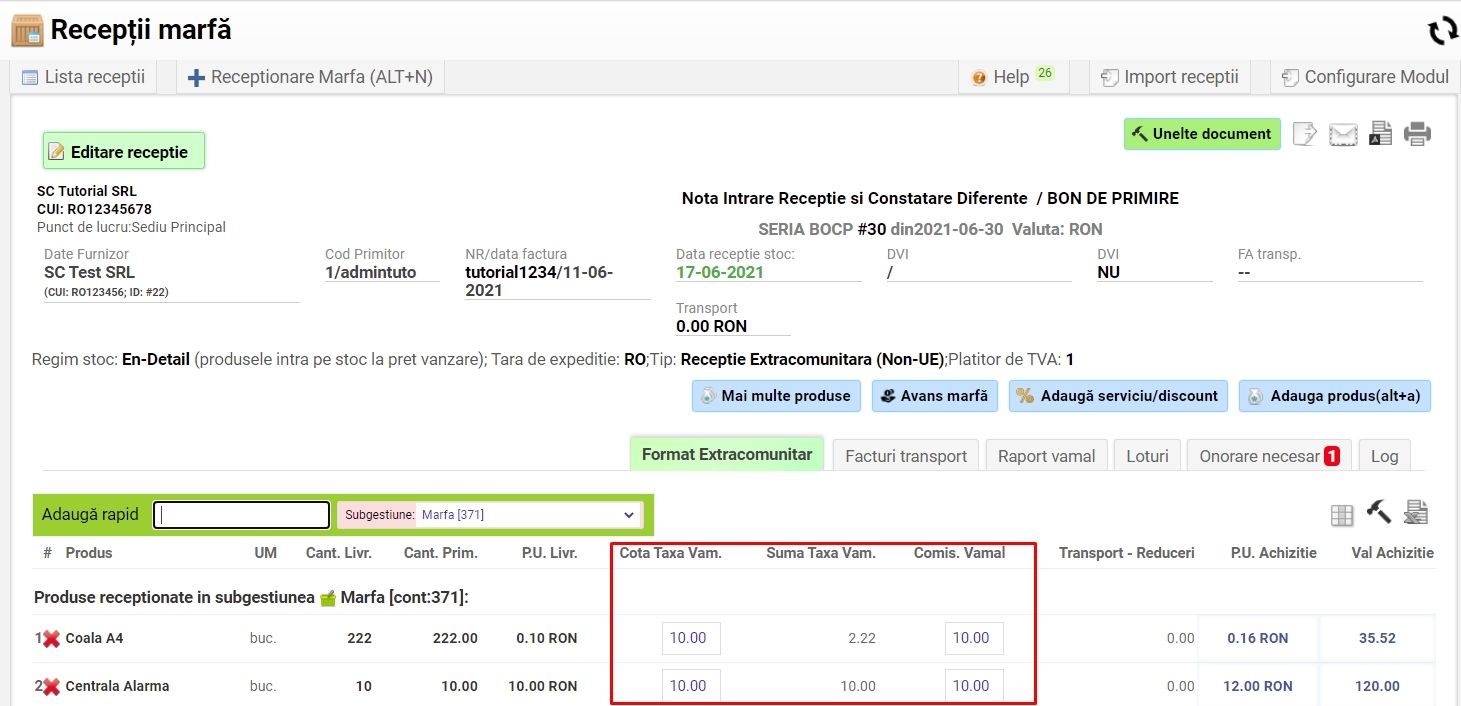Open table grid view icon
Screen dimensions: 1461x706
click(1341, 515)
